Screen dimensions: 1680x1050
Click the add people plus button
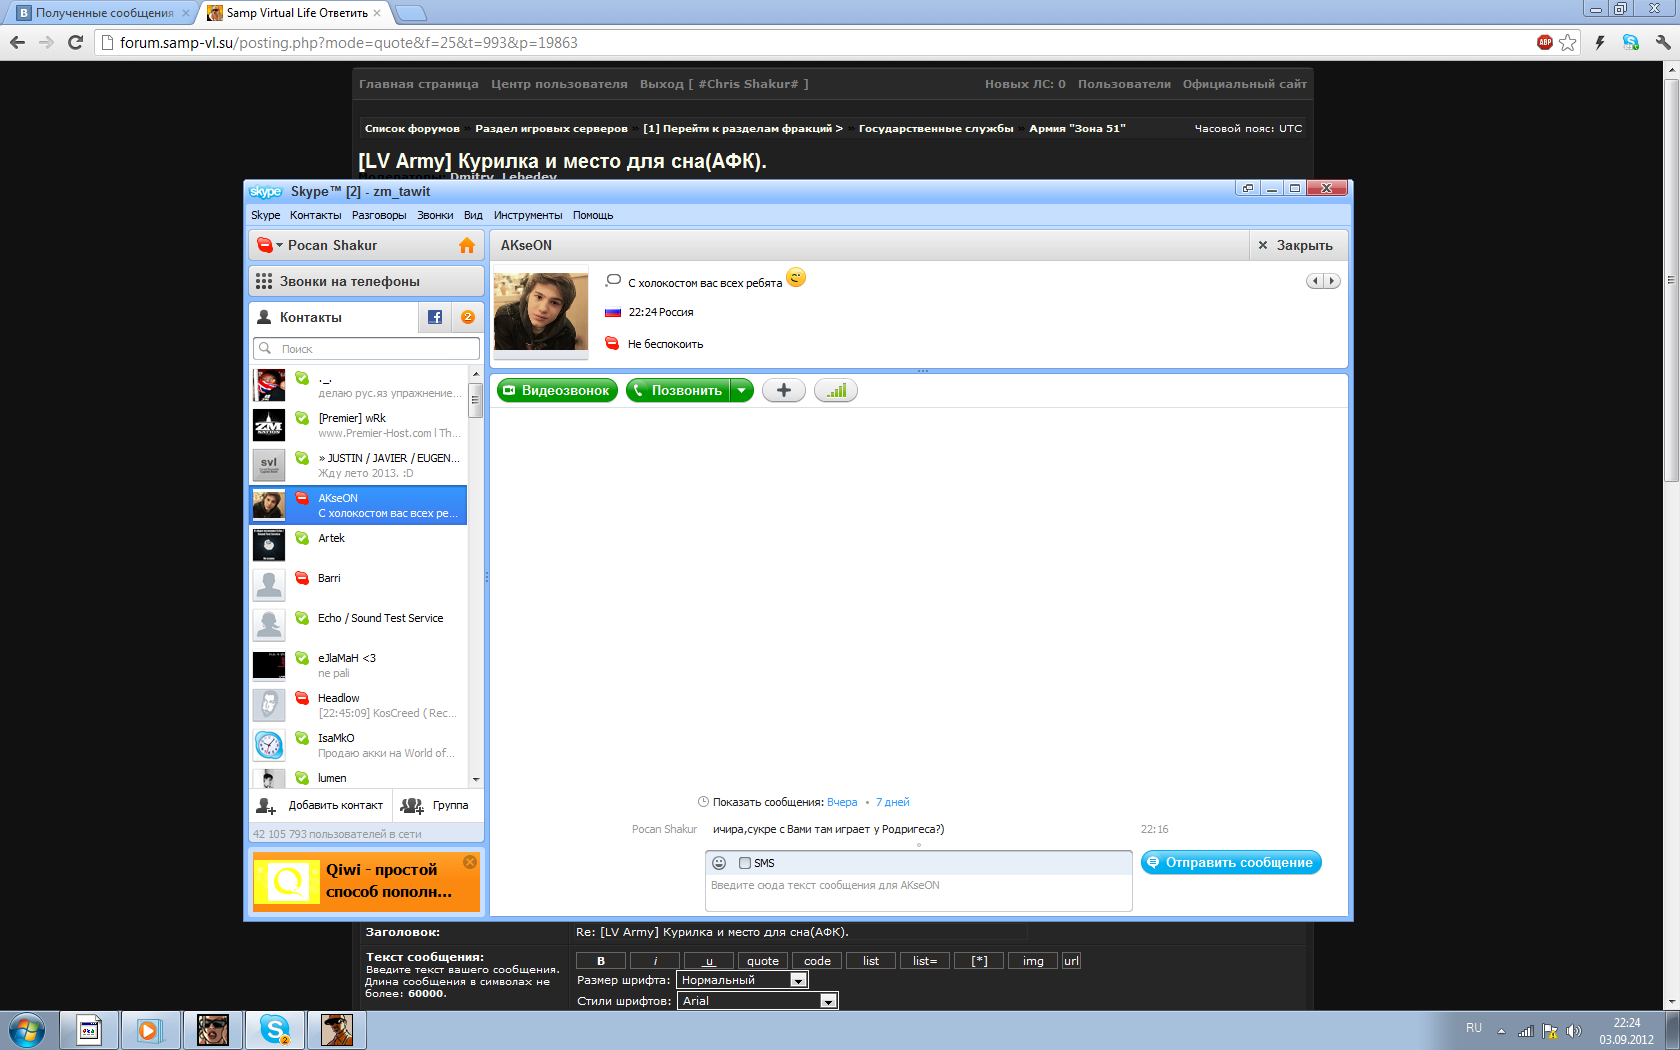tap(784, 390)
